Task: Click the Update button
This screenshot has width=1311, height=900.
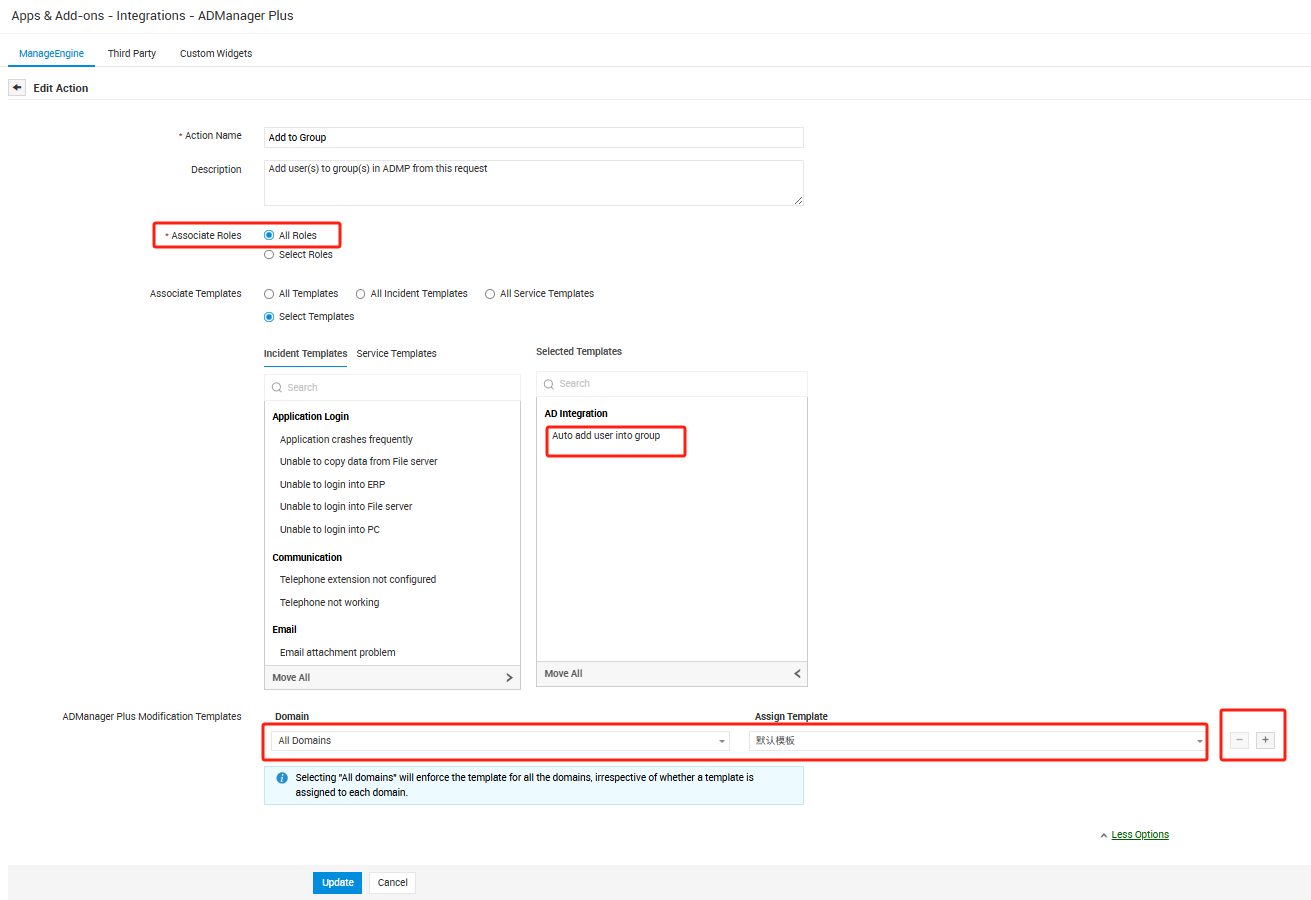Action: coord(337,883)
